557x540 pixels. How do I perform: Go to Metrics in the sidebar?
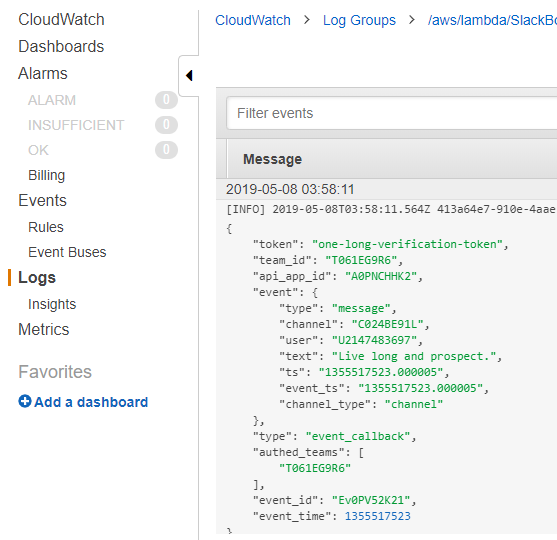44,329
